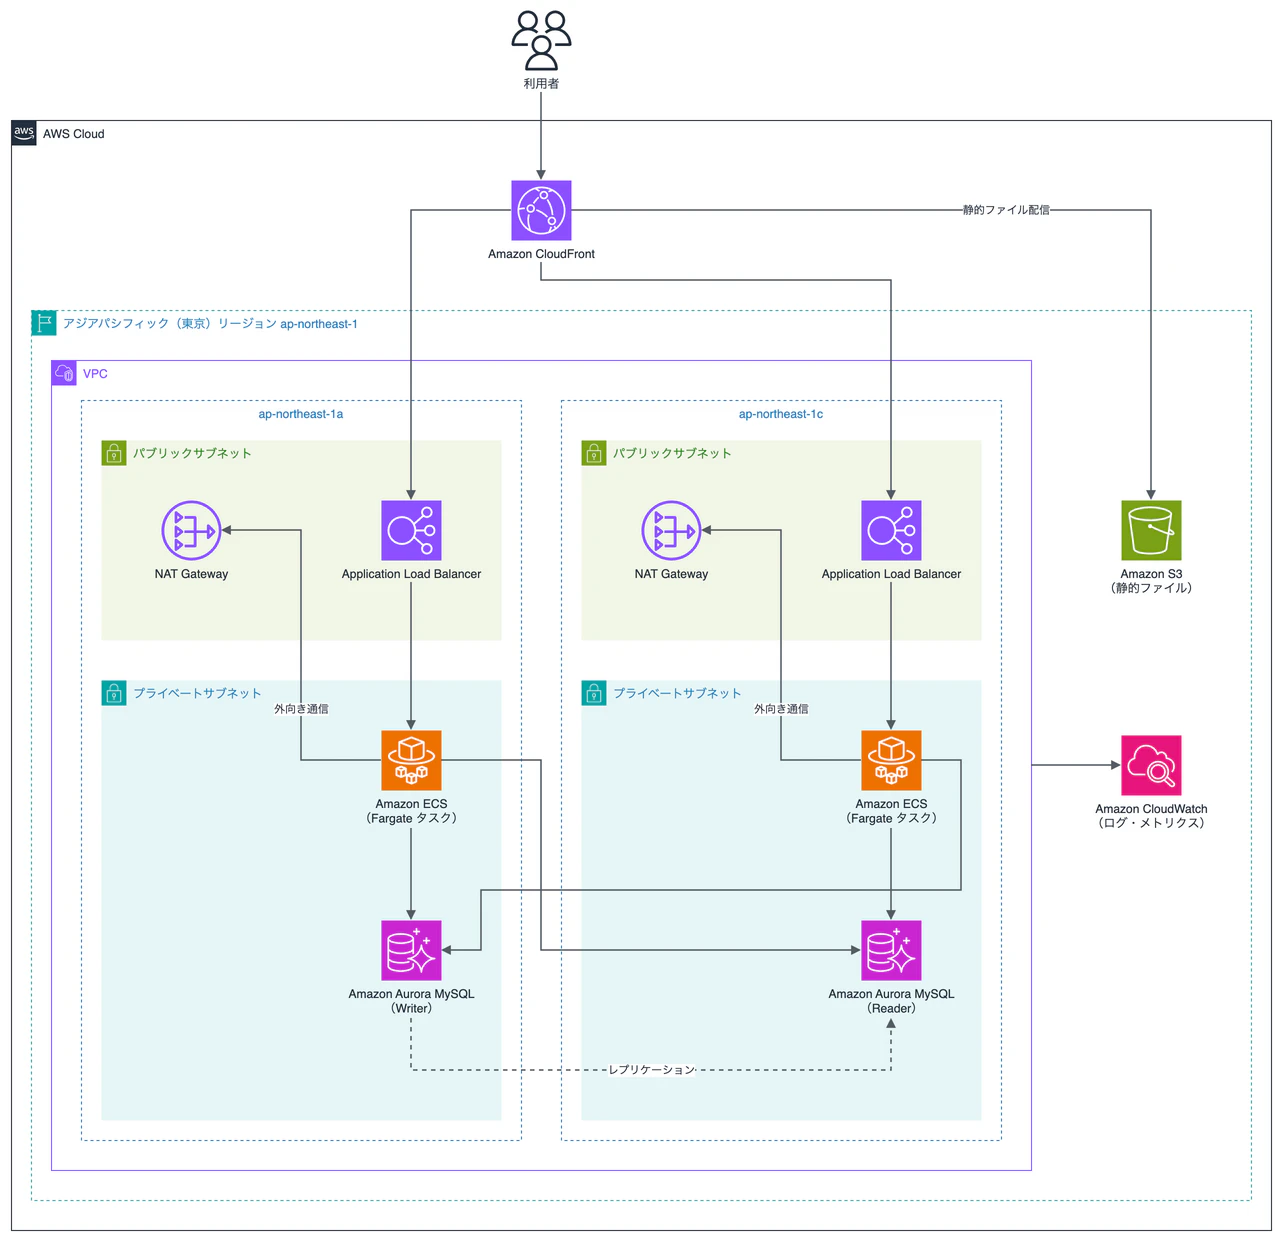1284x1243 pixels.
Task: Select the レプリケーション label
Action: pyautogui.click(x=651, y=1070)
